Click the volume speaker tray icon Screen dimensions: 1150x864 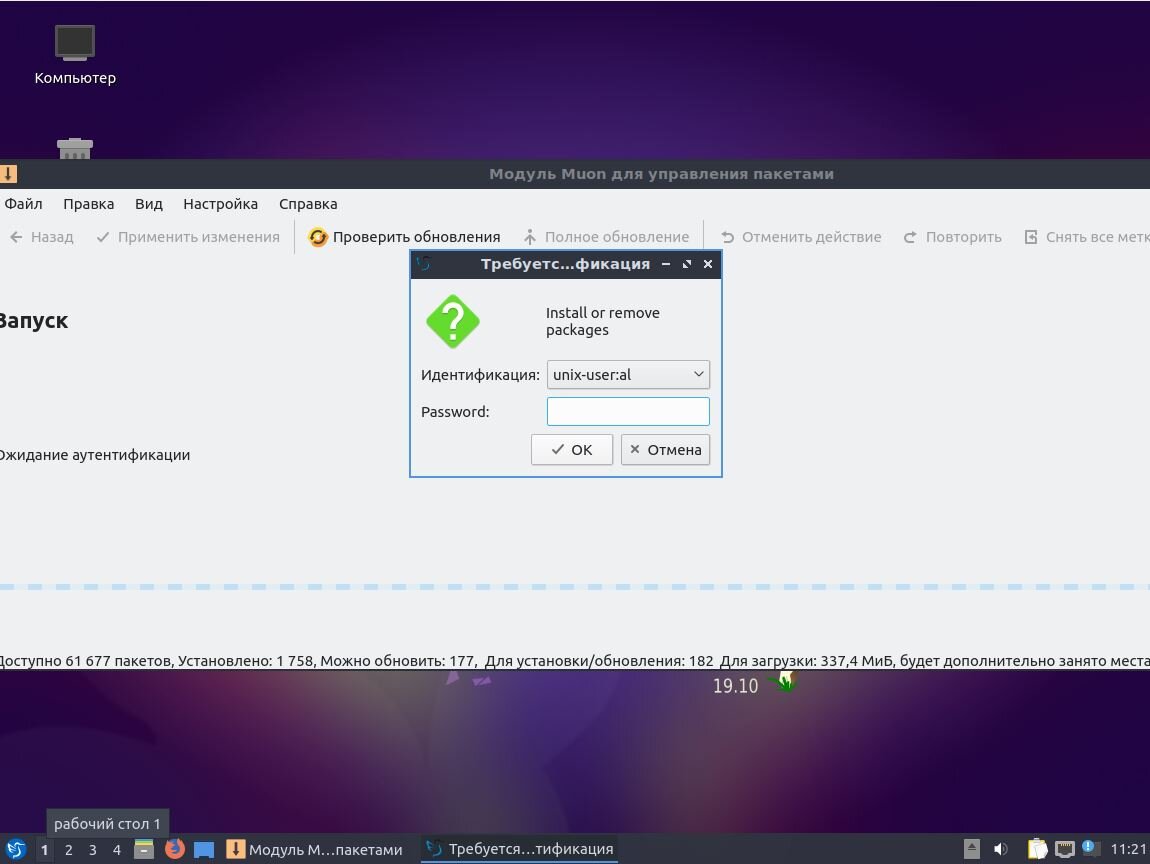pos(1000,849)
